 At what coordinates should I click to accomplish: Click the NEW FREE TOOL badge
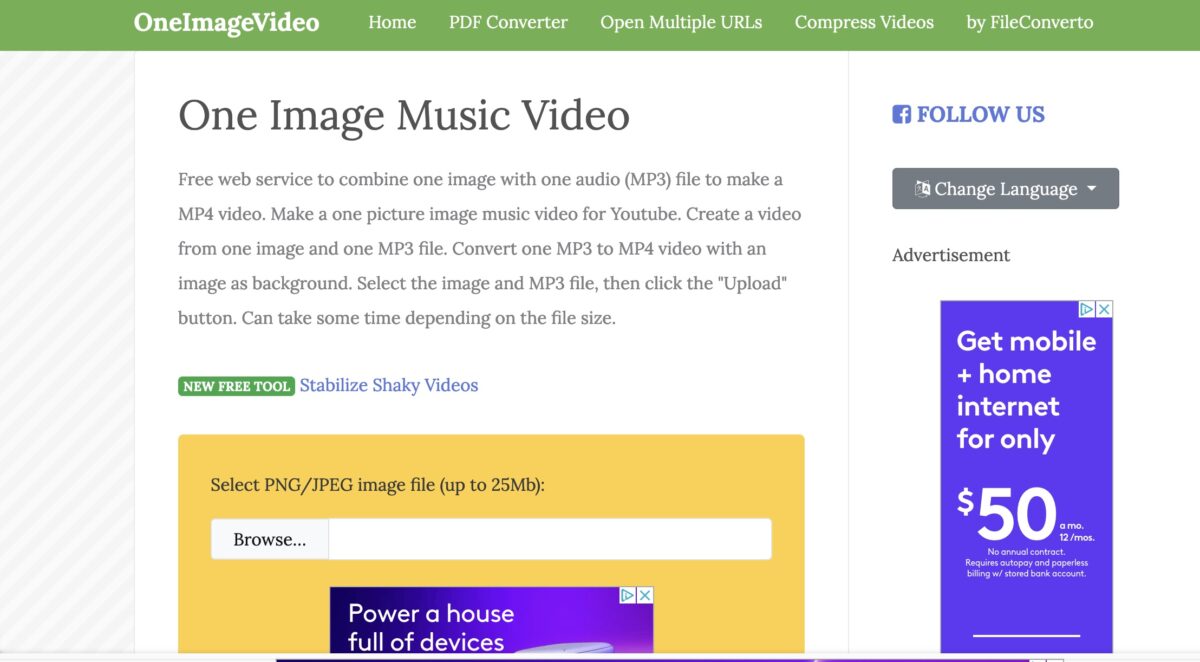237,386
